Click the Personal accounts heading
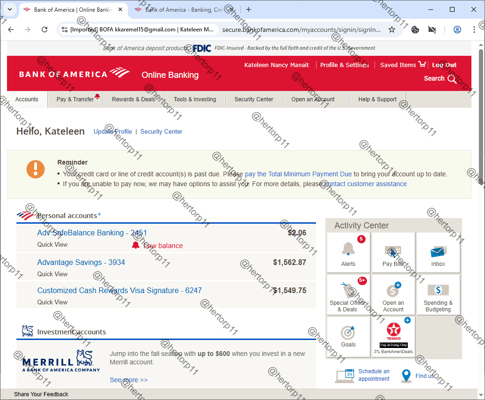 click(67, 216)
